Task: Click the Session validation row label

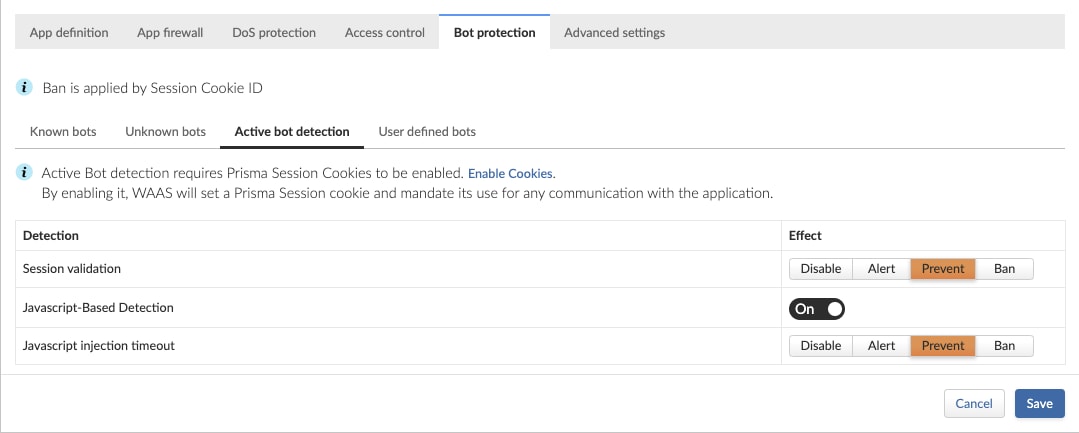Action: pos(72,269)
